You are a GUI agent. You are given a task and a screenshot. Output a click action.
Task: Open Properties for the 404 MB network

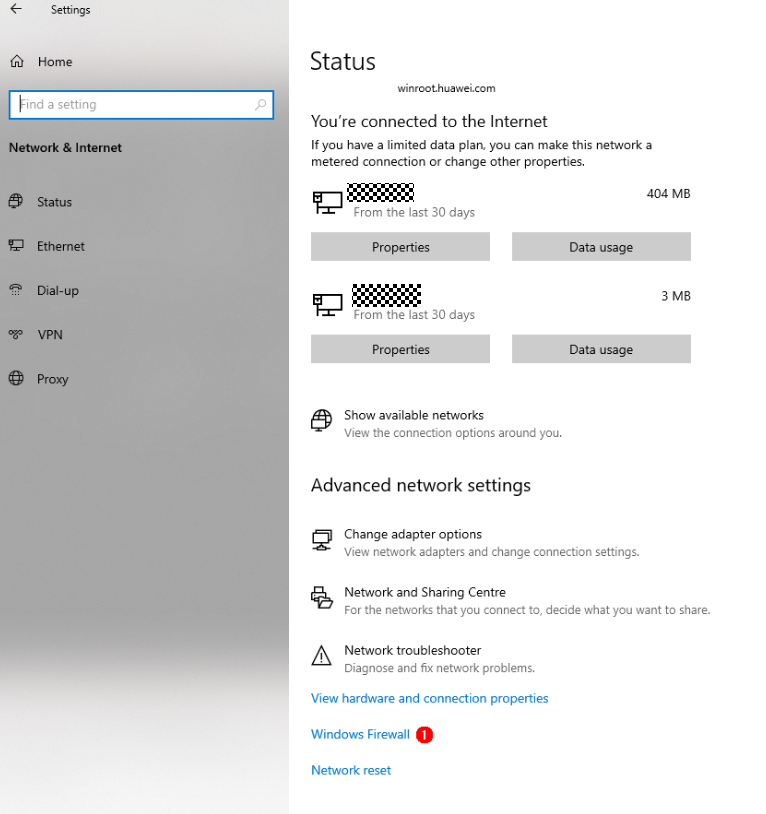point(400,247)
